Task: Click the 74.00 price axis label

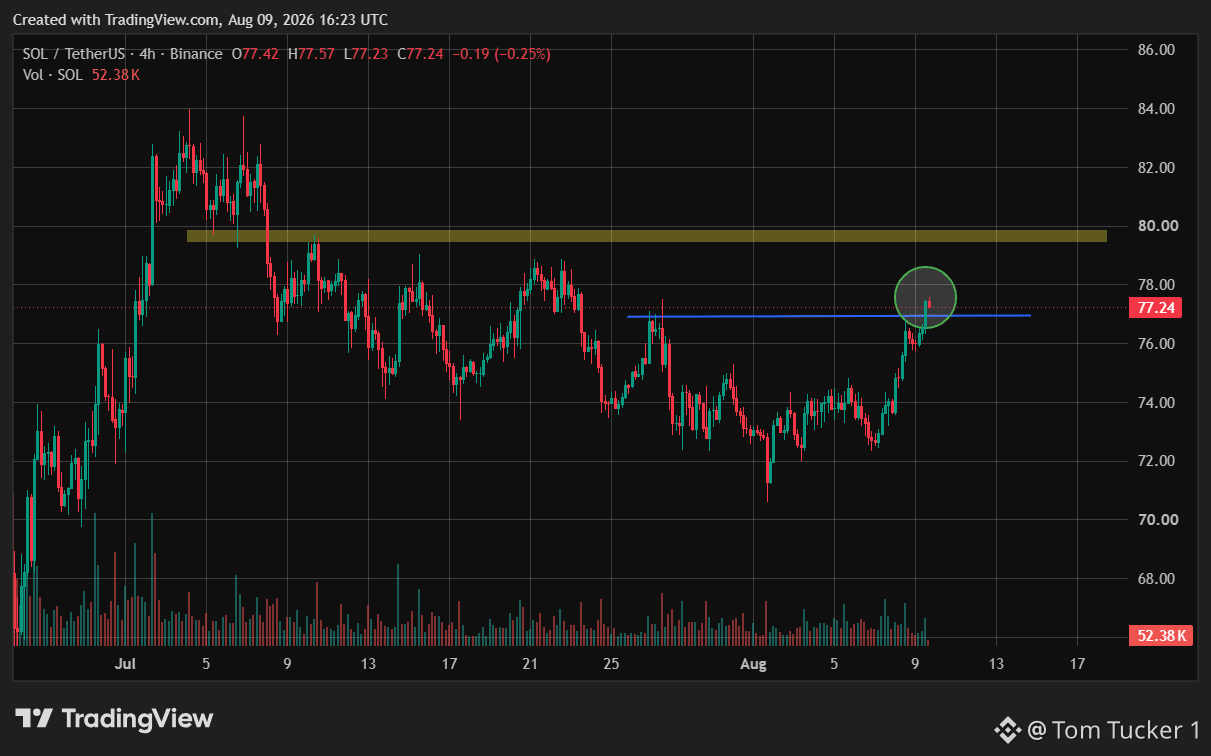Action: coord(1155,403)
